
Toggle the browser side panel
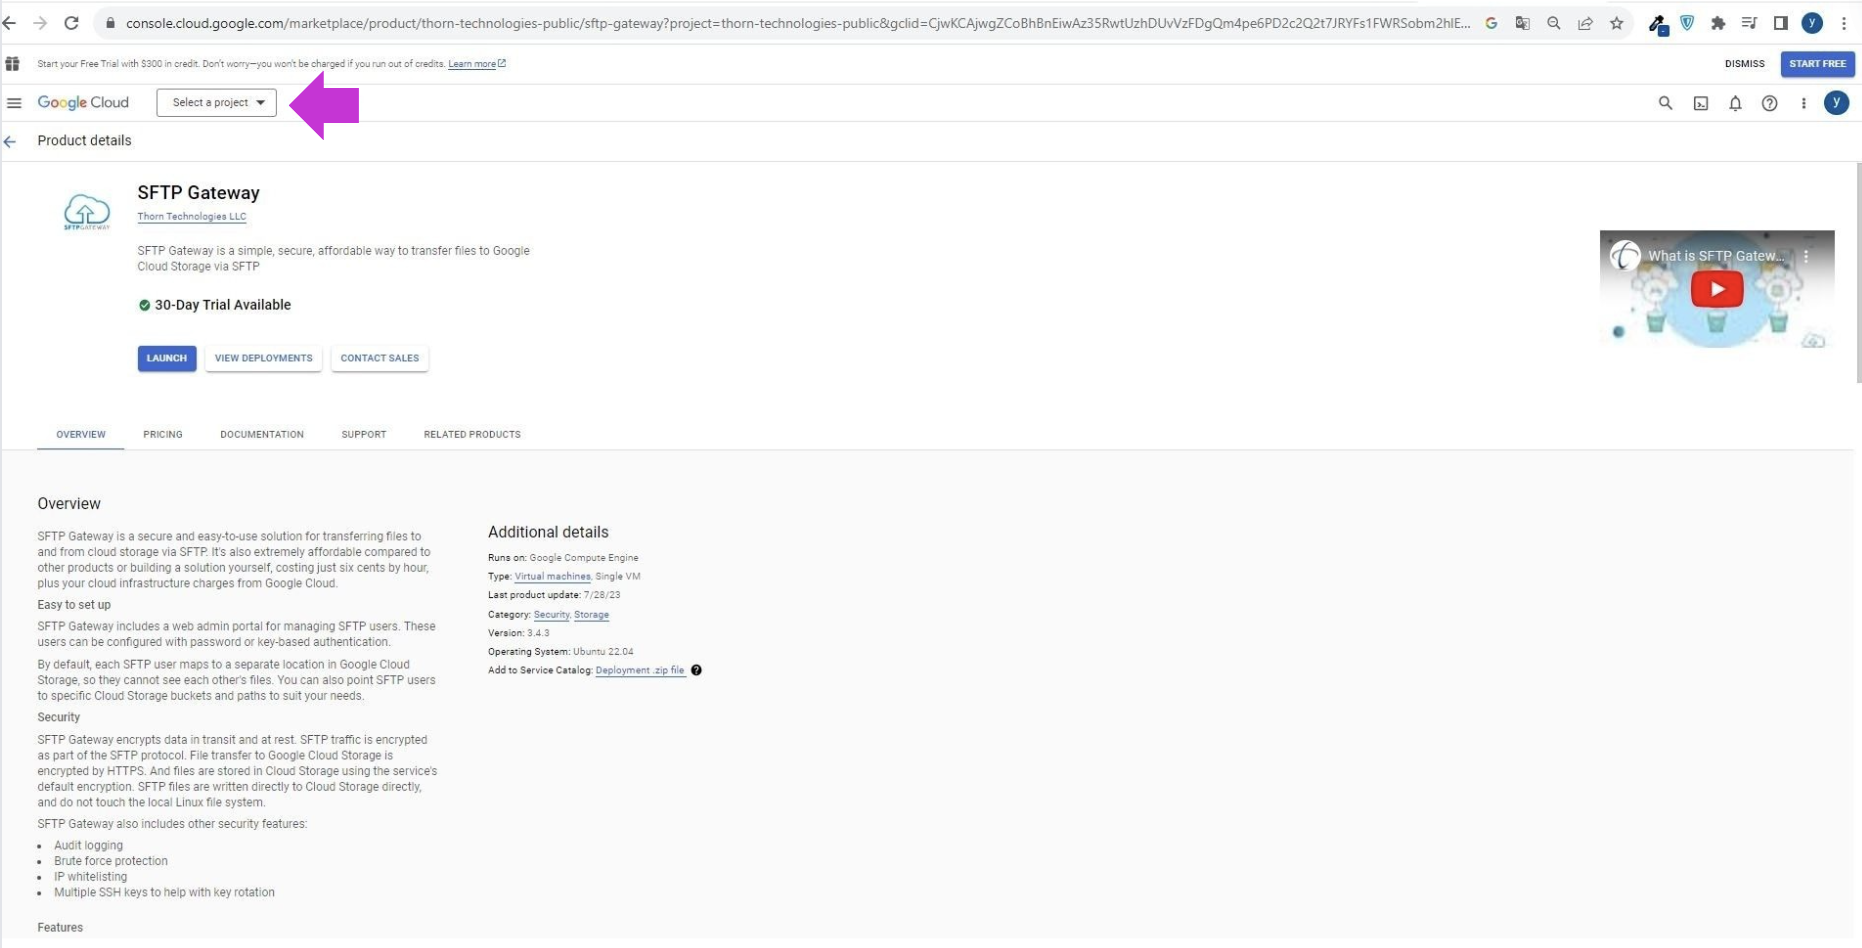coord(1780,23)
